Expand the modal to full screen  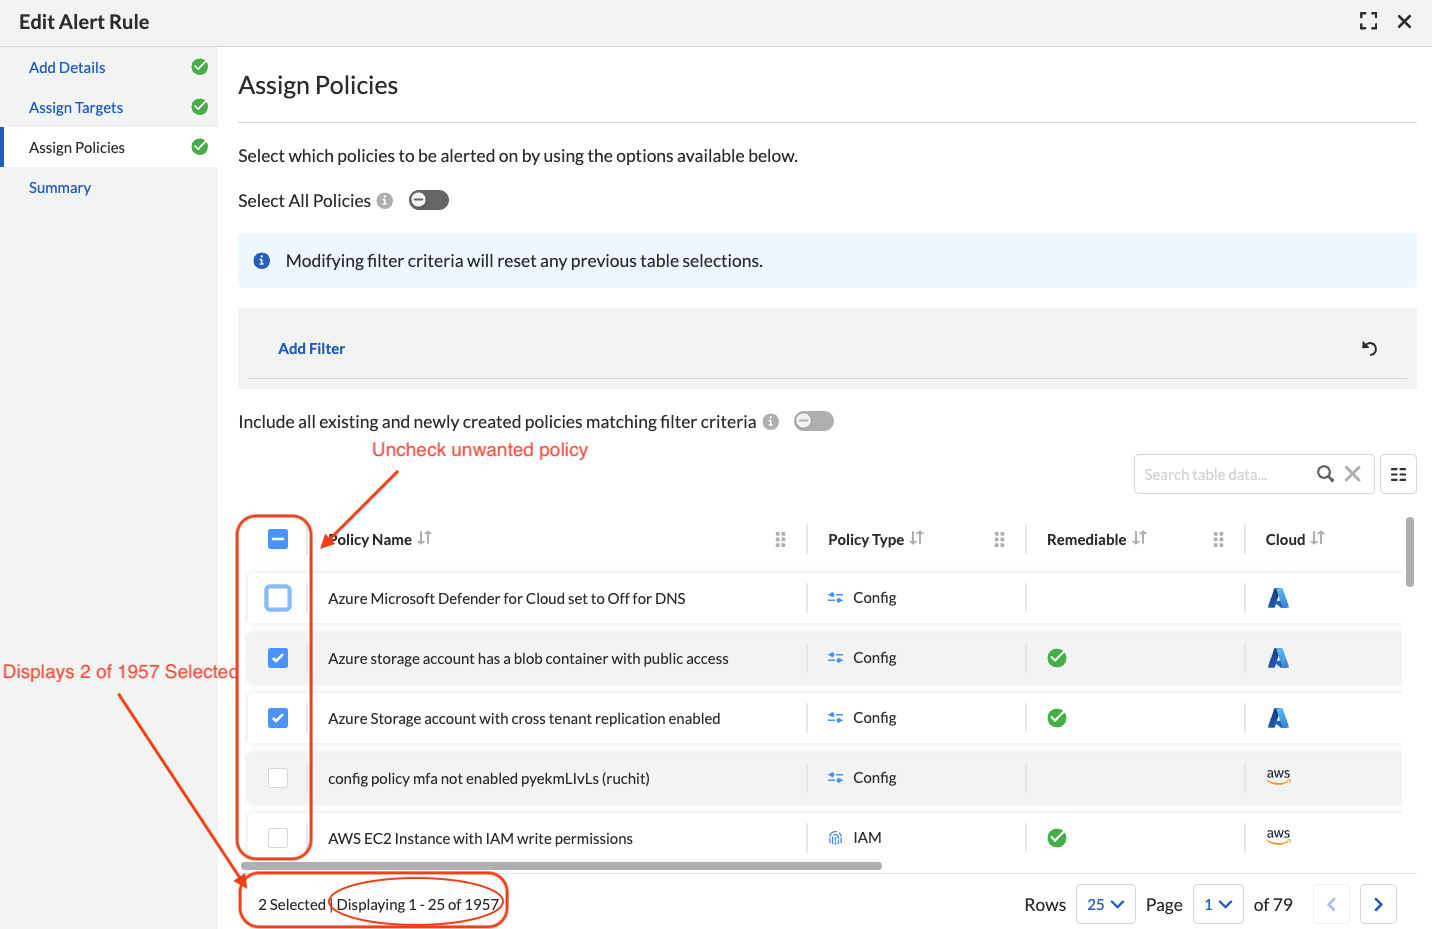coord(1368,21)
